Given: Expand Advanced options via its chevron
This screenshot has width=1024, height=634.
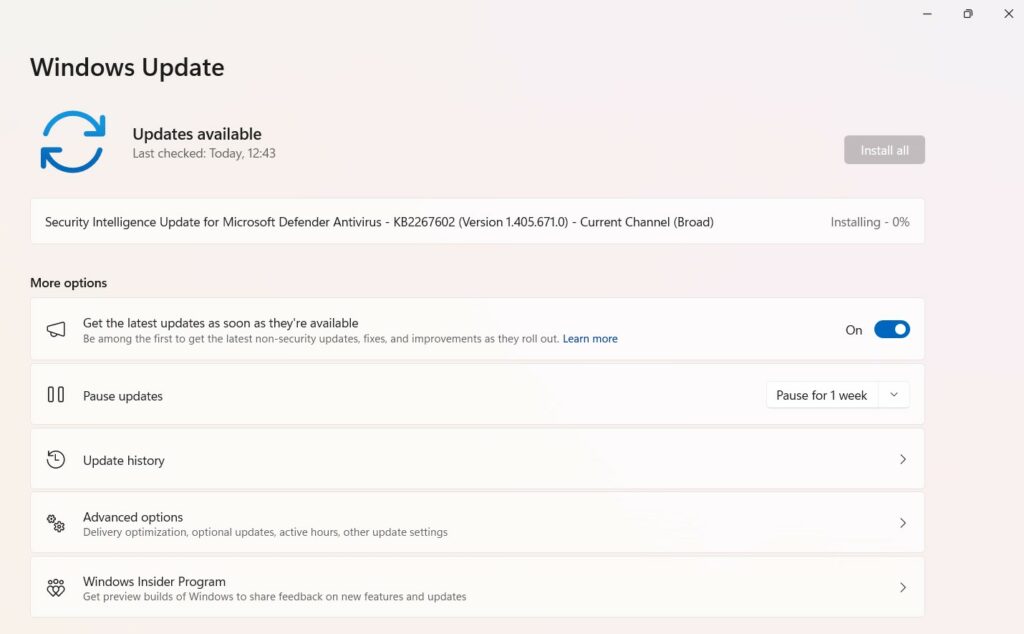Looking at the screenshot, I should [903, 522].
